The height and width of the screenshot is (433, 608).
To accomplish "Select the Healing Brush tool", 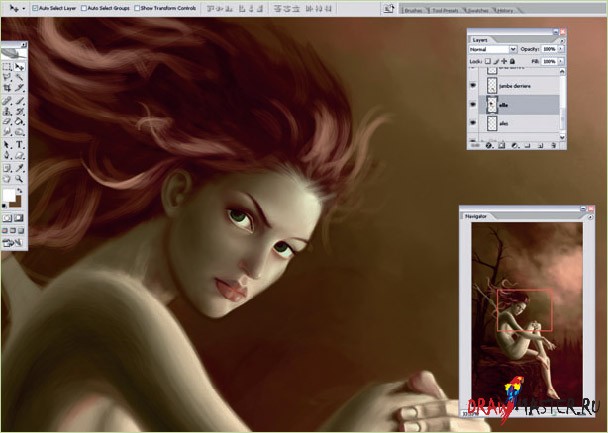I will pyautogui.click(x=7, y=101).
